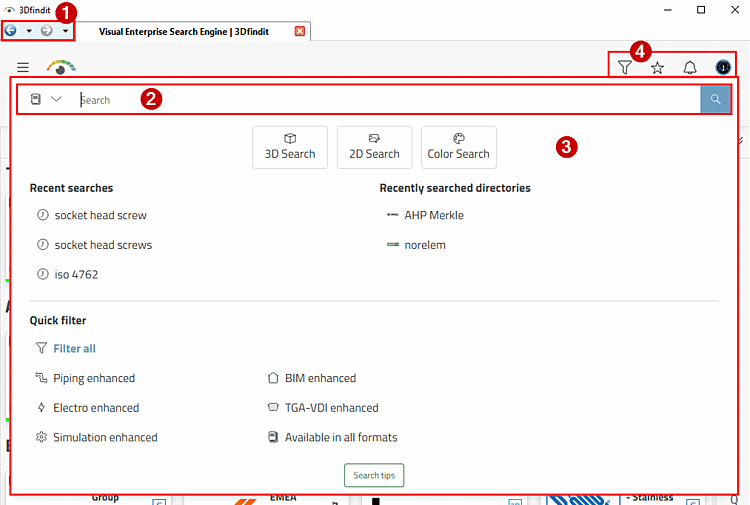Click the 3Dfindit gauge logo
Image resolution: width=750 pixels, height=505 pixels.
[61, 67]
